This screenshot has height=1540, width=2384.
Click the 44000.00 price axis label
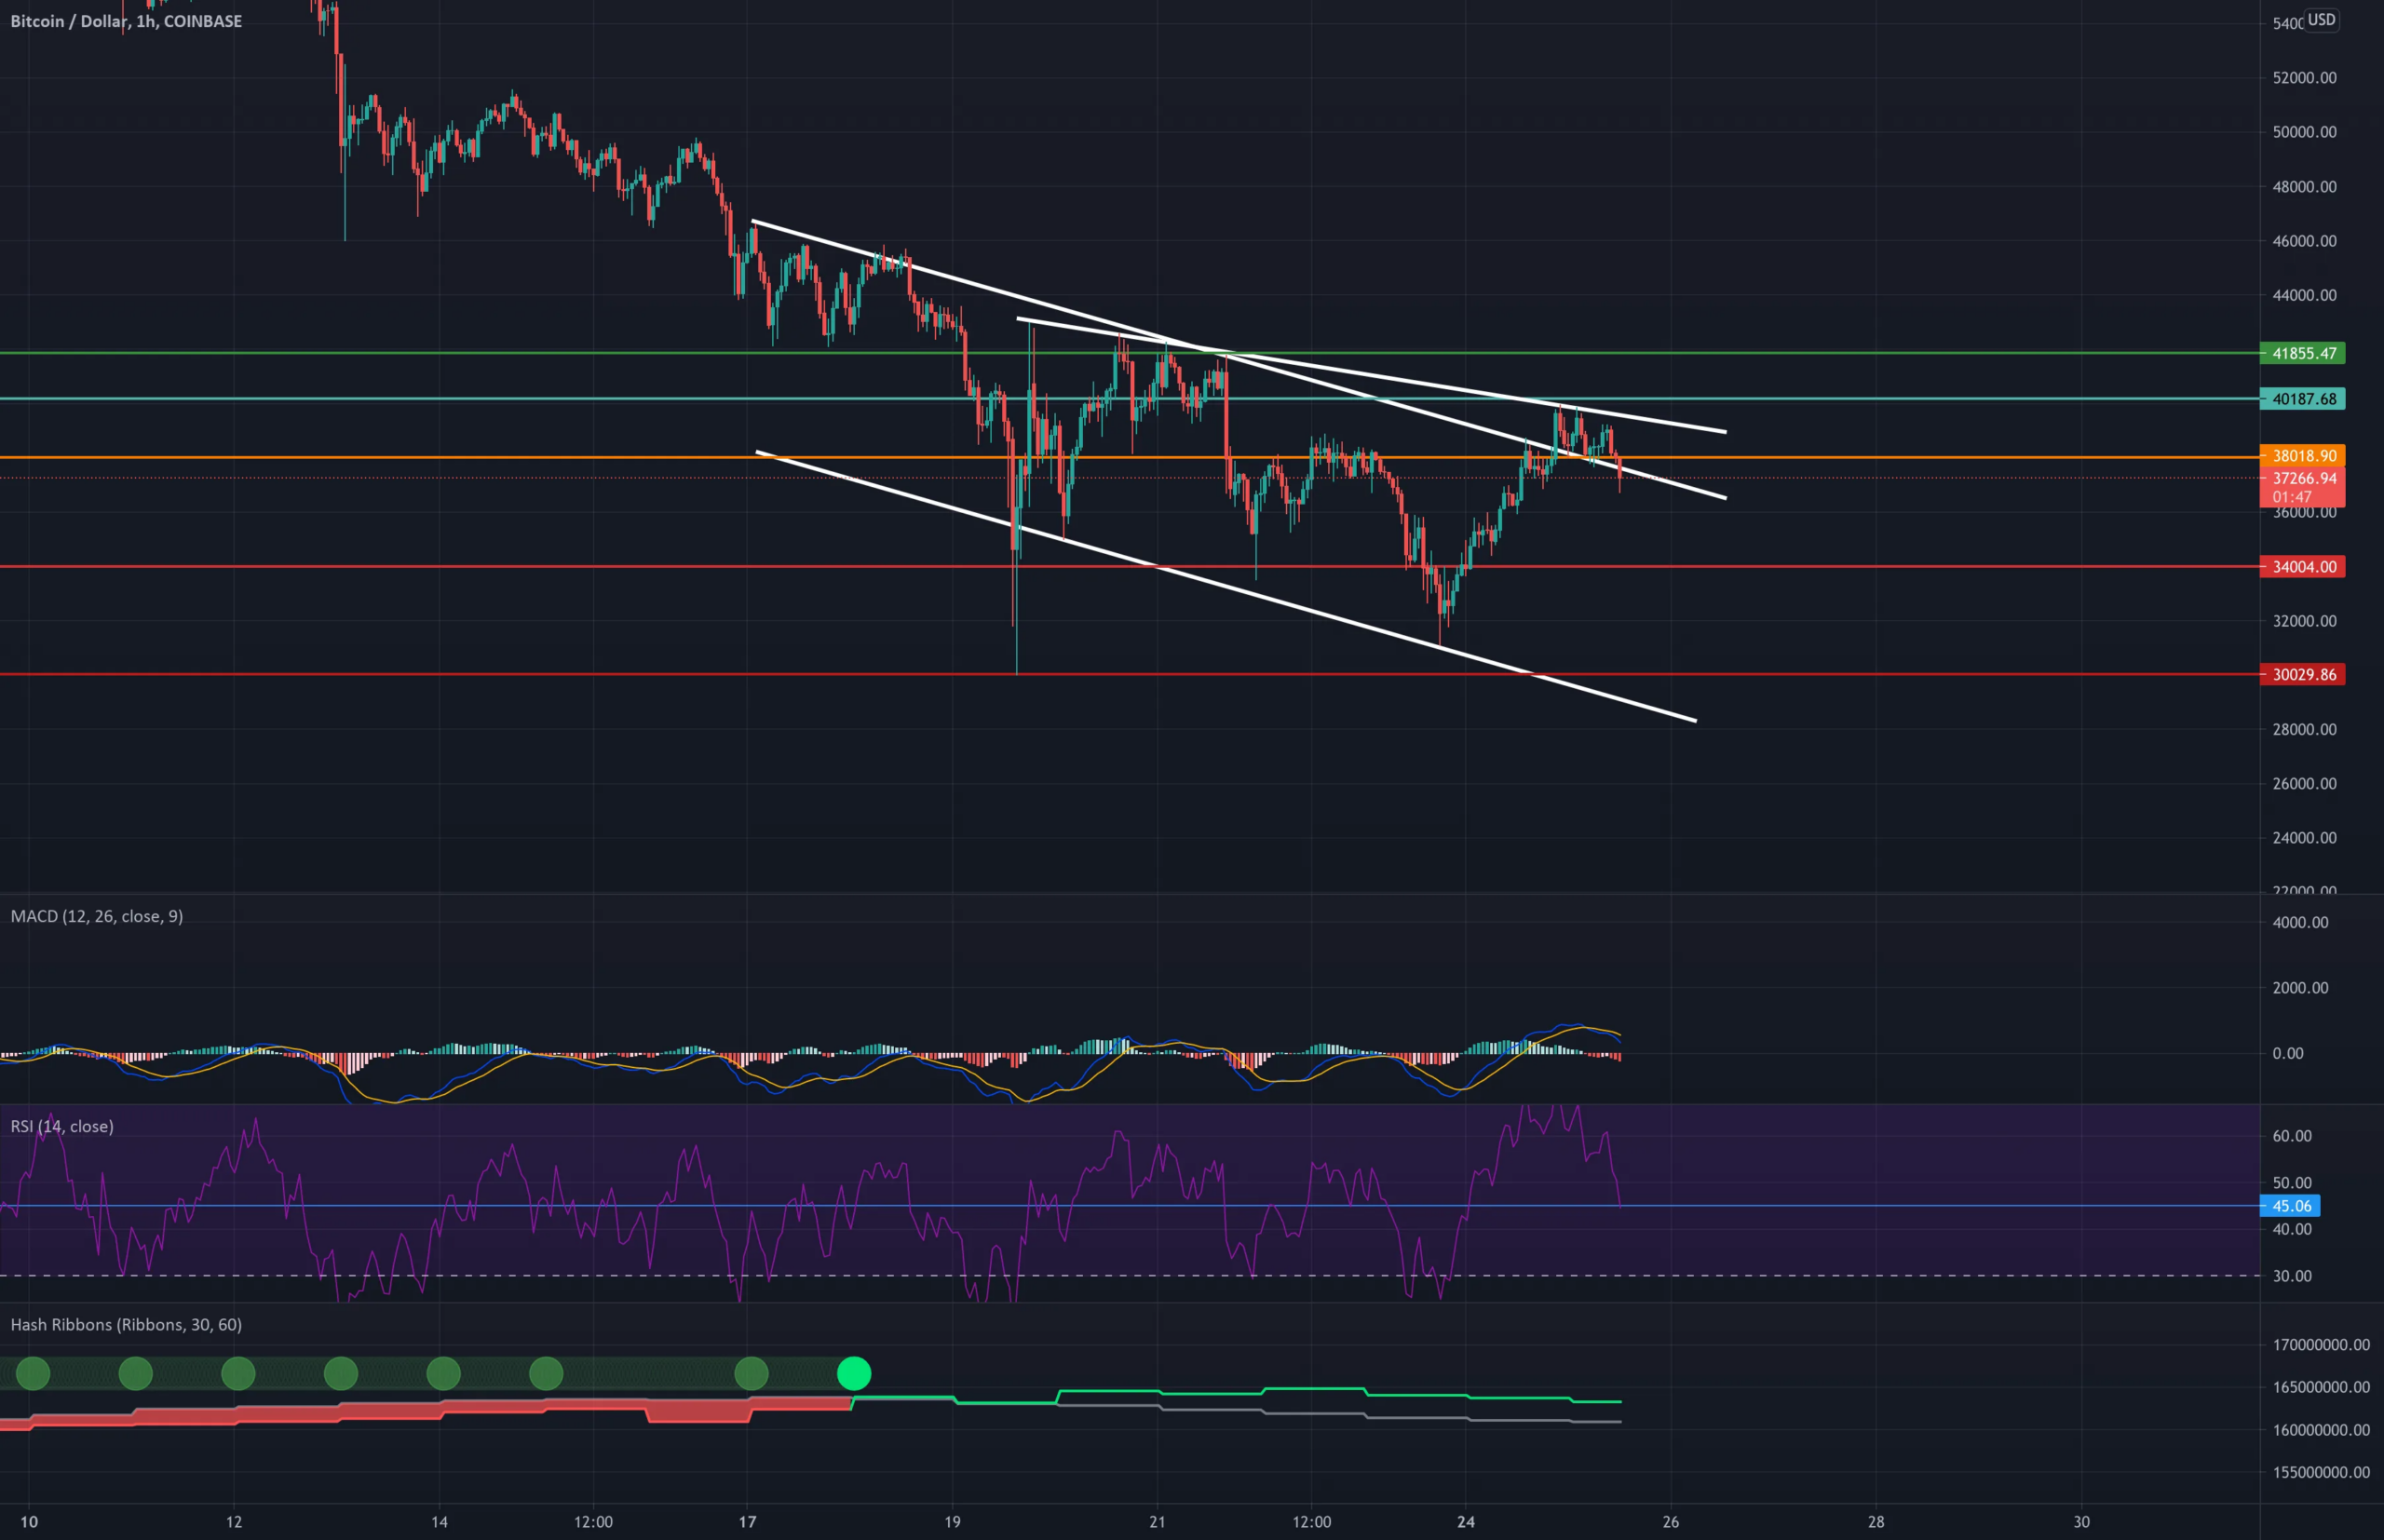[x=2304, y=295]
